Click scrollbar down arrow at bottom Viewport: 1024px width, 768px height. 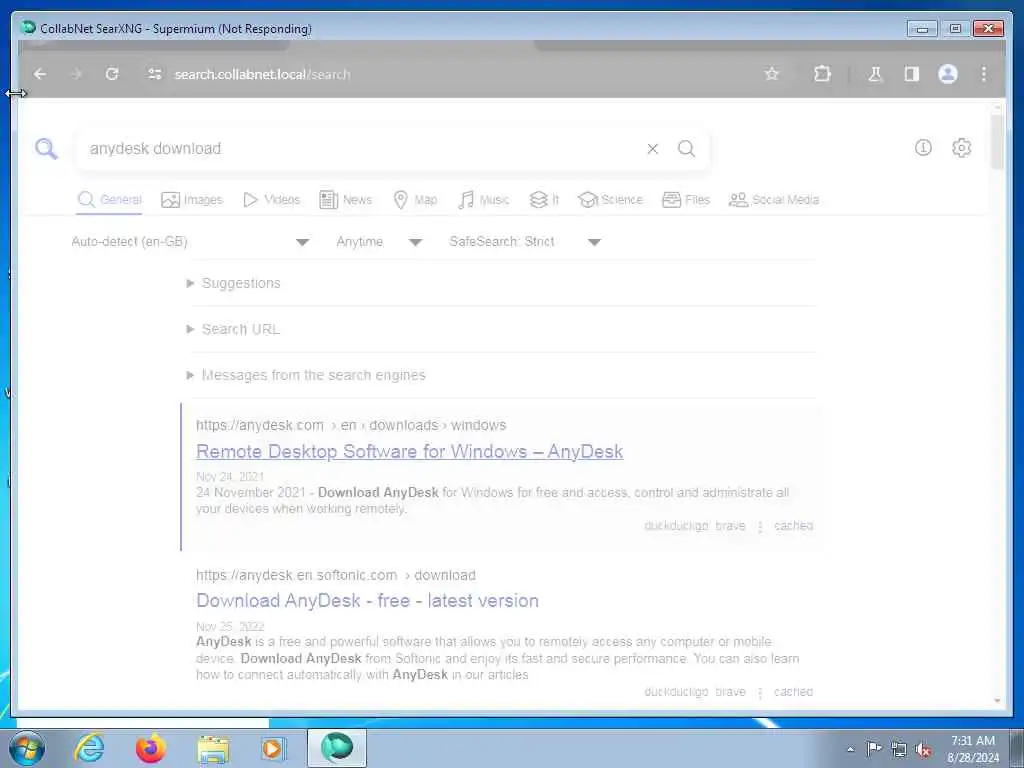997,701
